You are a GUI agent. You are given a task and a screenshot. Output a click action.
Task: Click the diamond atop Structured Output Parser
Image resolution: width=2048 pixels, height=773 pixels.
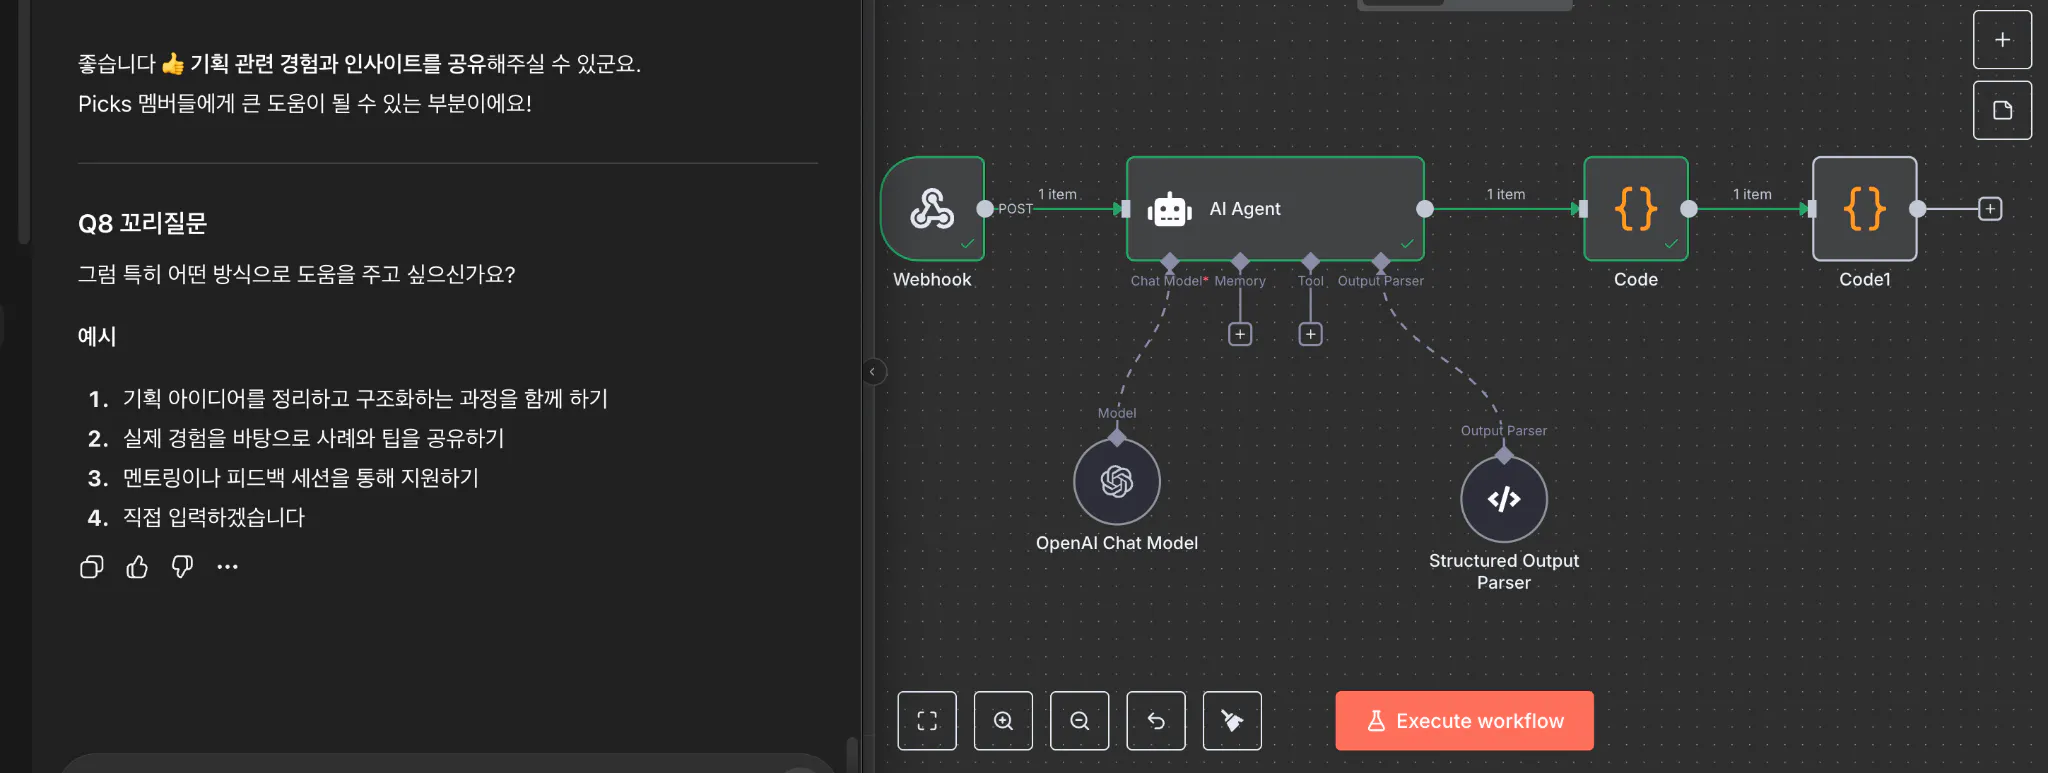pos(1504,455)
